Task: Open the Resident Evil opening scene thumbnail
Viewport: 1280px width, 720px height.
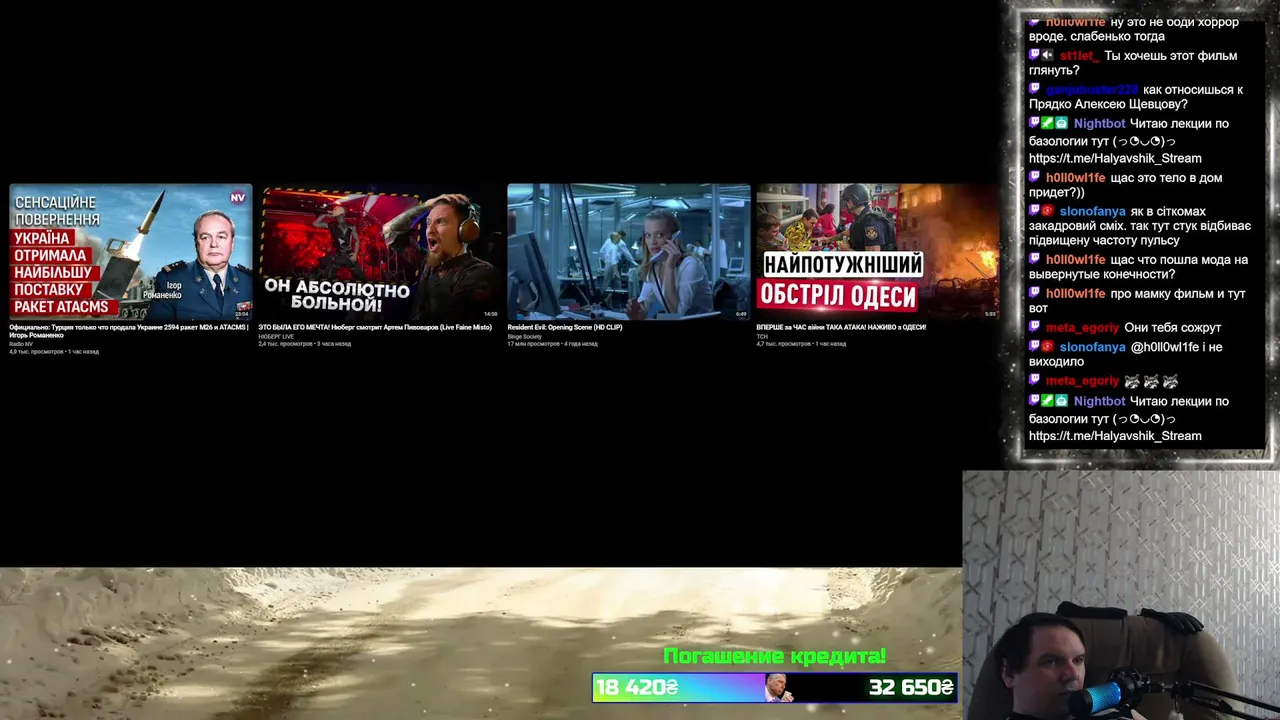Action: [628, 252]
